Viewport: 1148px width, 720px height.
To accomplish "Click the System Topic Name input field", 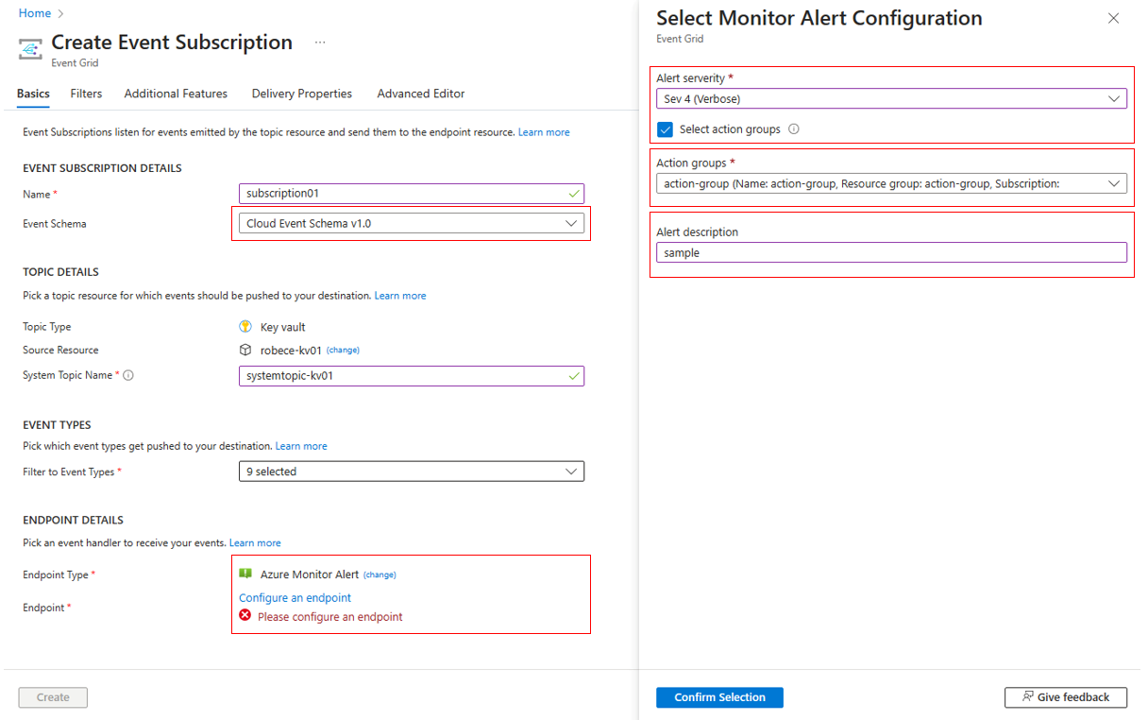I will [411, 376].
